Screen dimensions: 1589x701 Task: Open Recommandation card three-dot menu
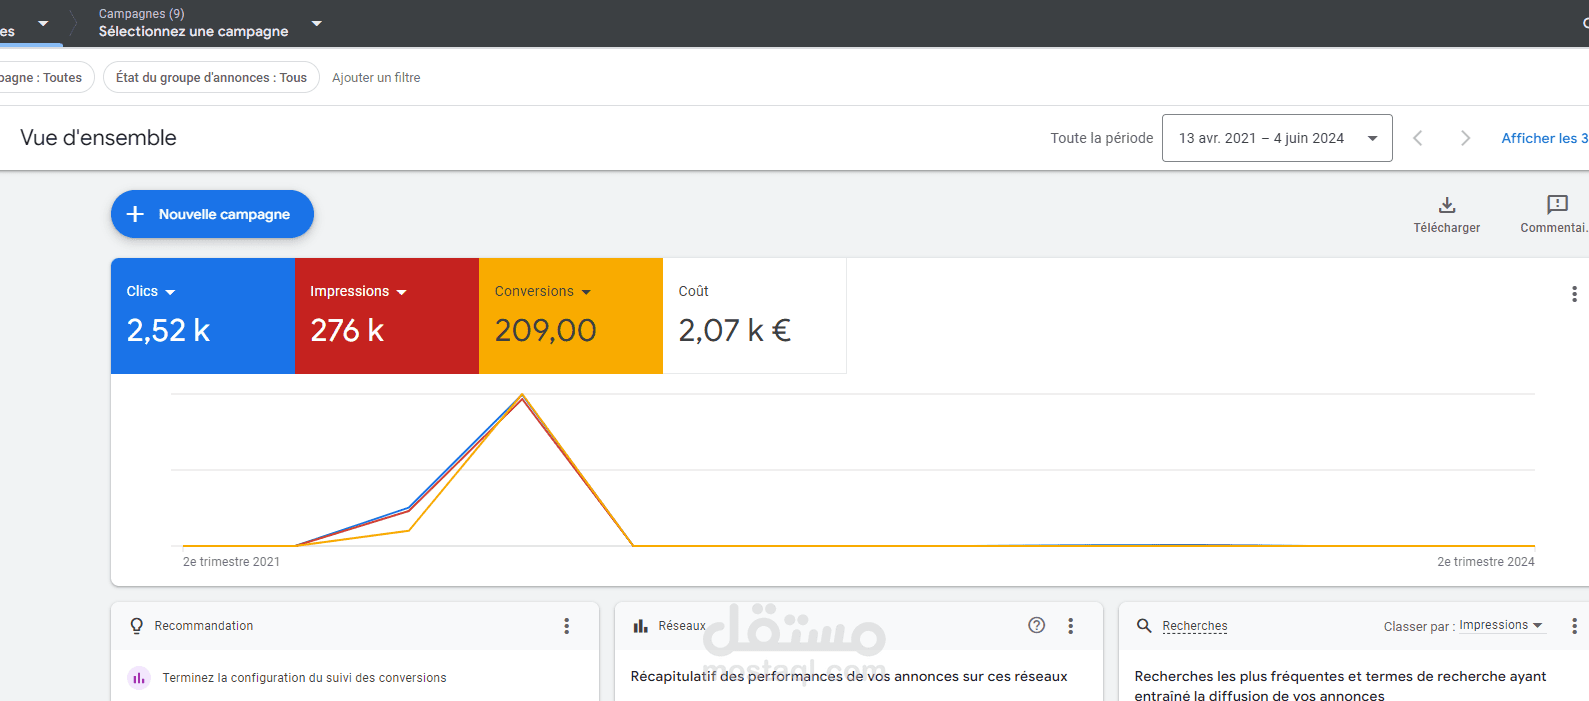(x=566, y=626)
